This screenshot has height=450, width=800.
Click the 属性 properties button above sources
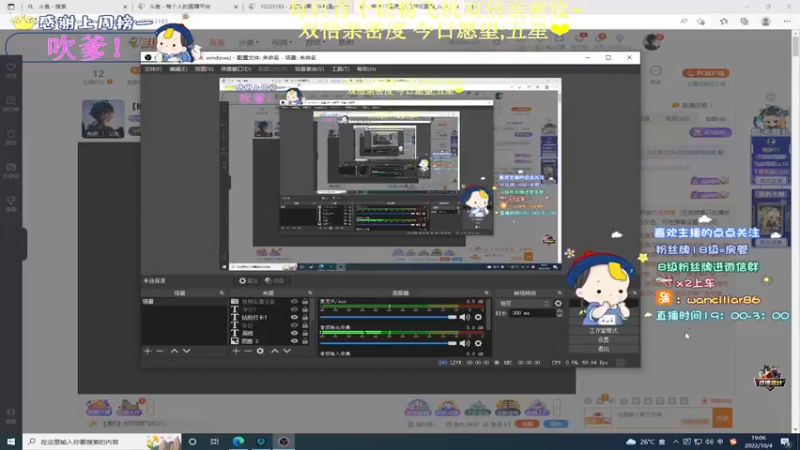[x=247, y=281]
